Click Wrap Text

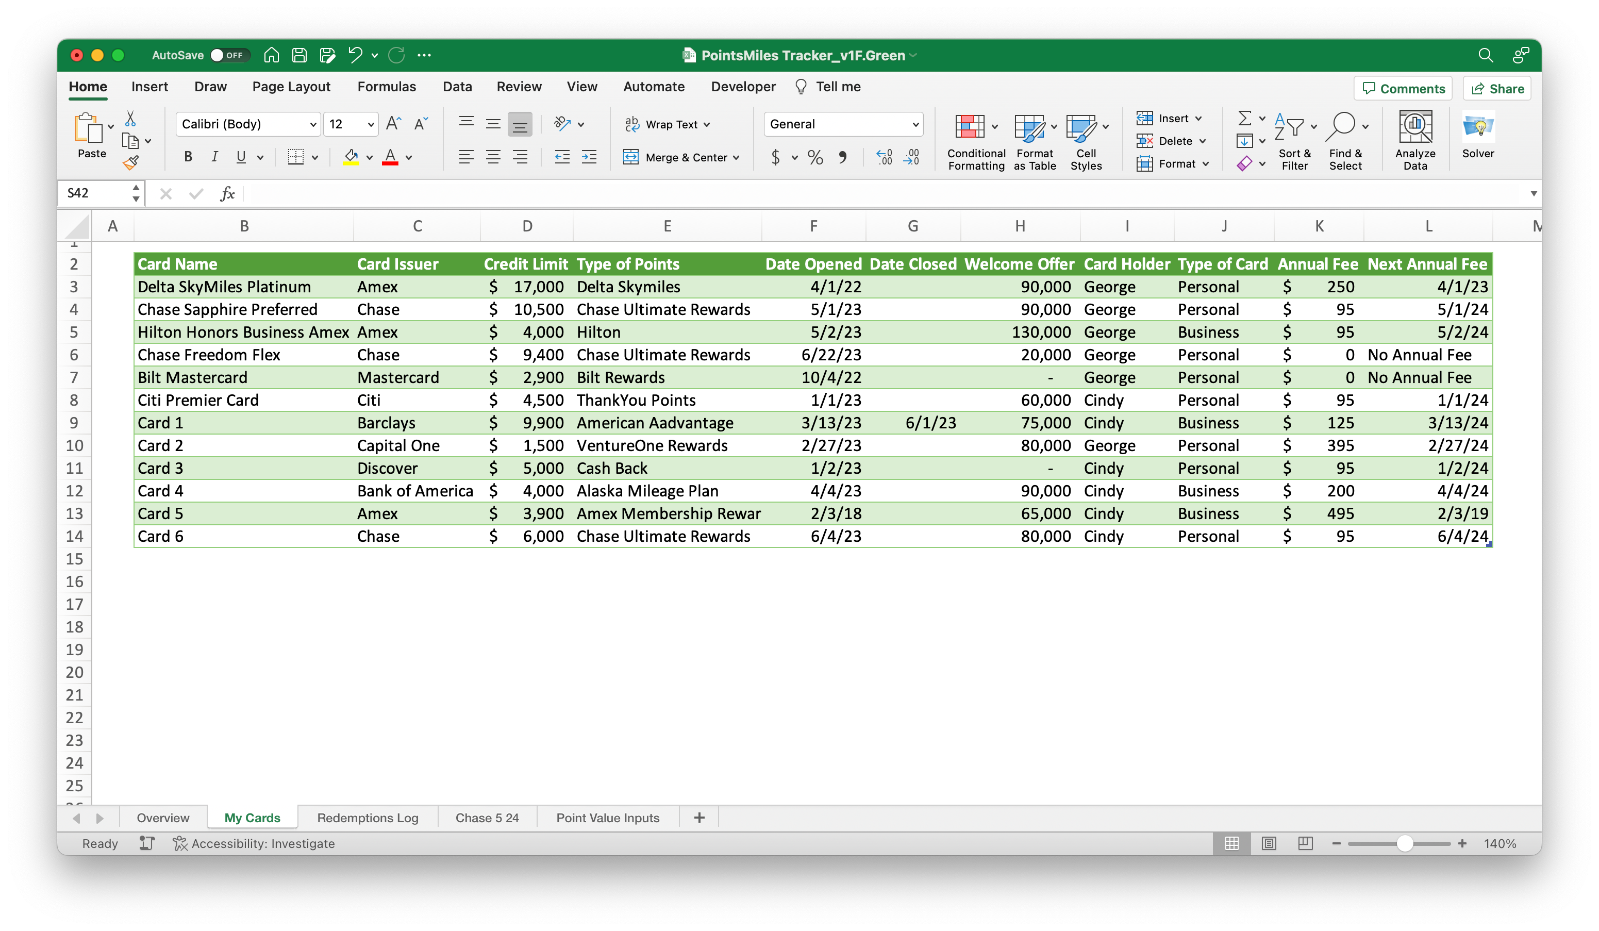[x=667, y=125]
